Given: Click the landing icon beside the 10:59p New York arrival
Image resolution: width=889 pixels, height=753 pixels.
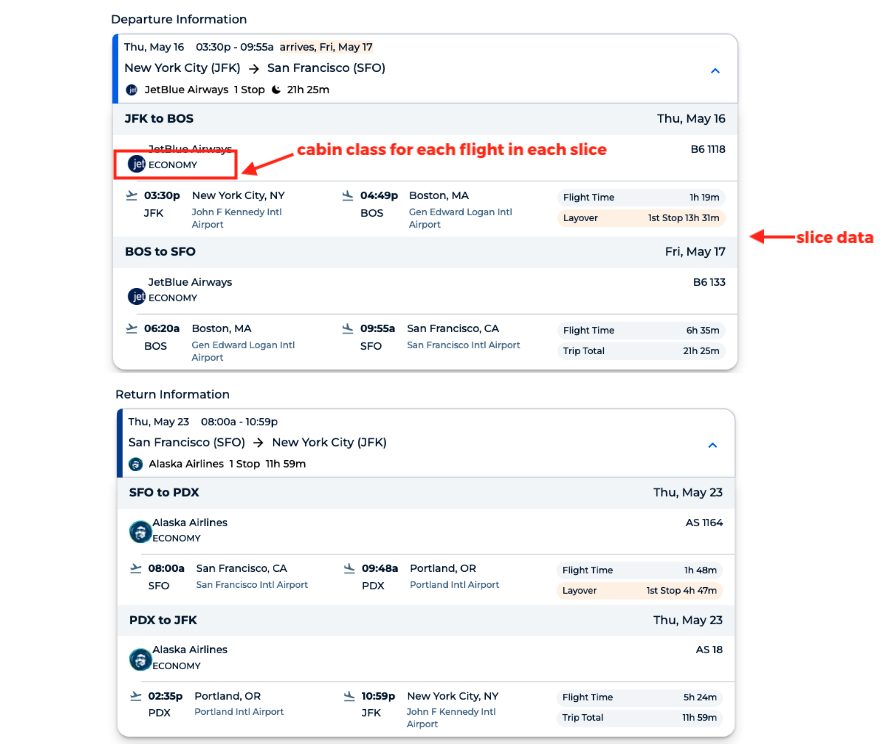Looking at the screenshot, I should (x=347, y=696).
